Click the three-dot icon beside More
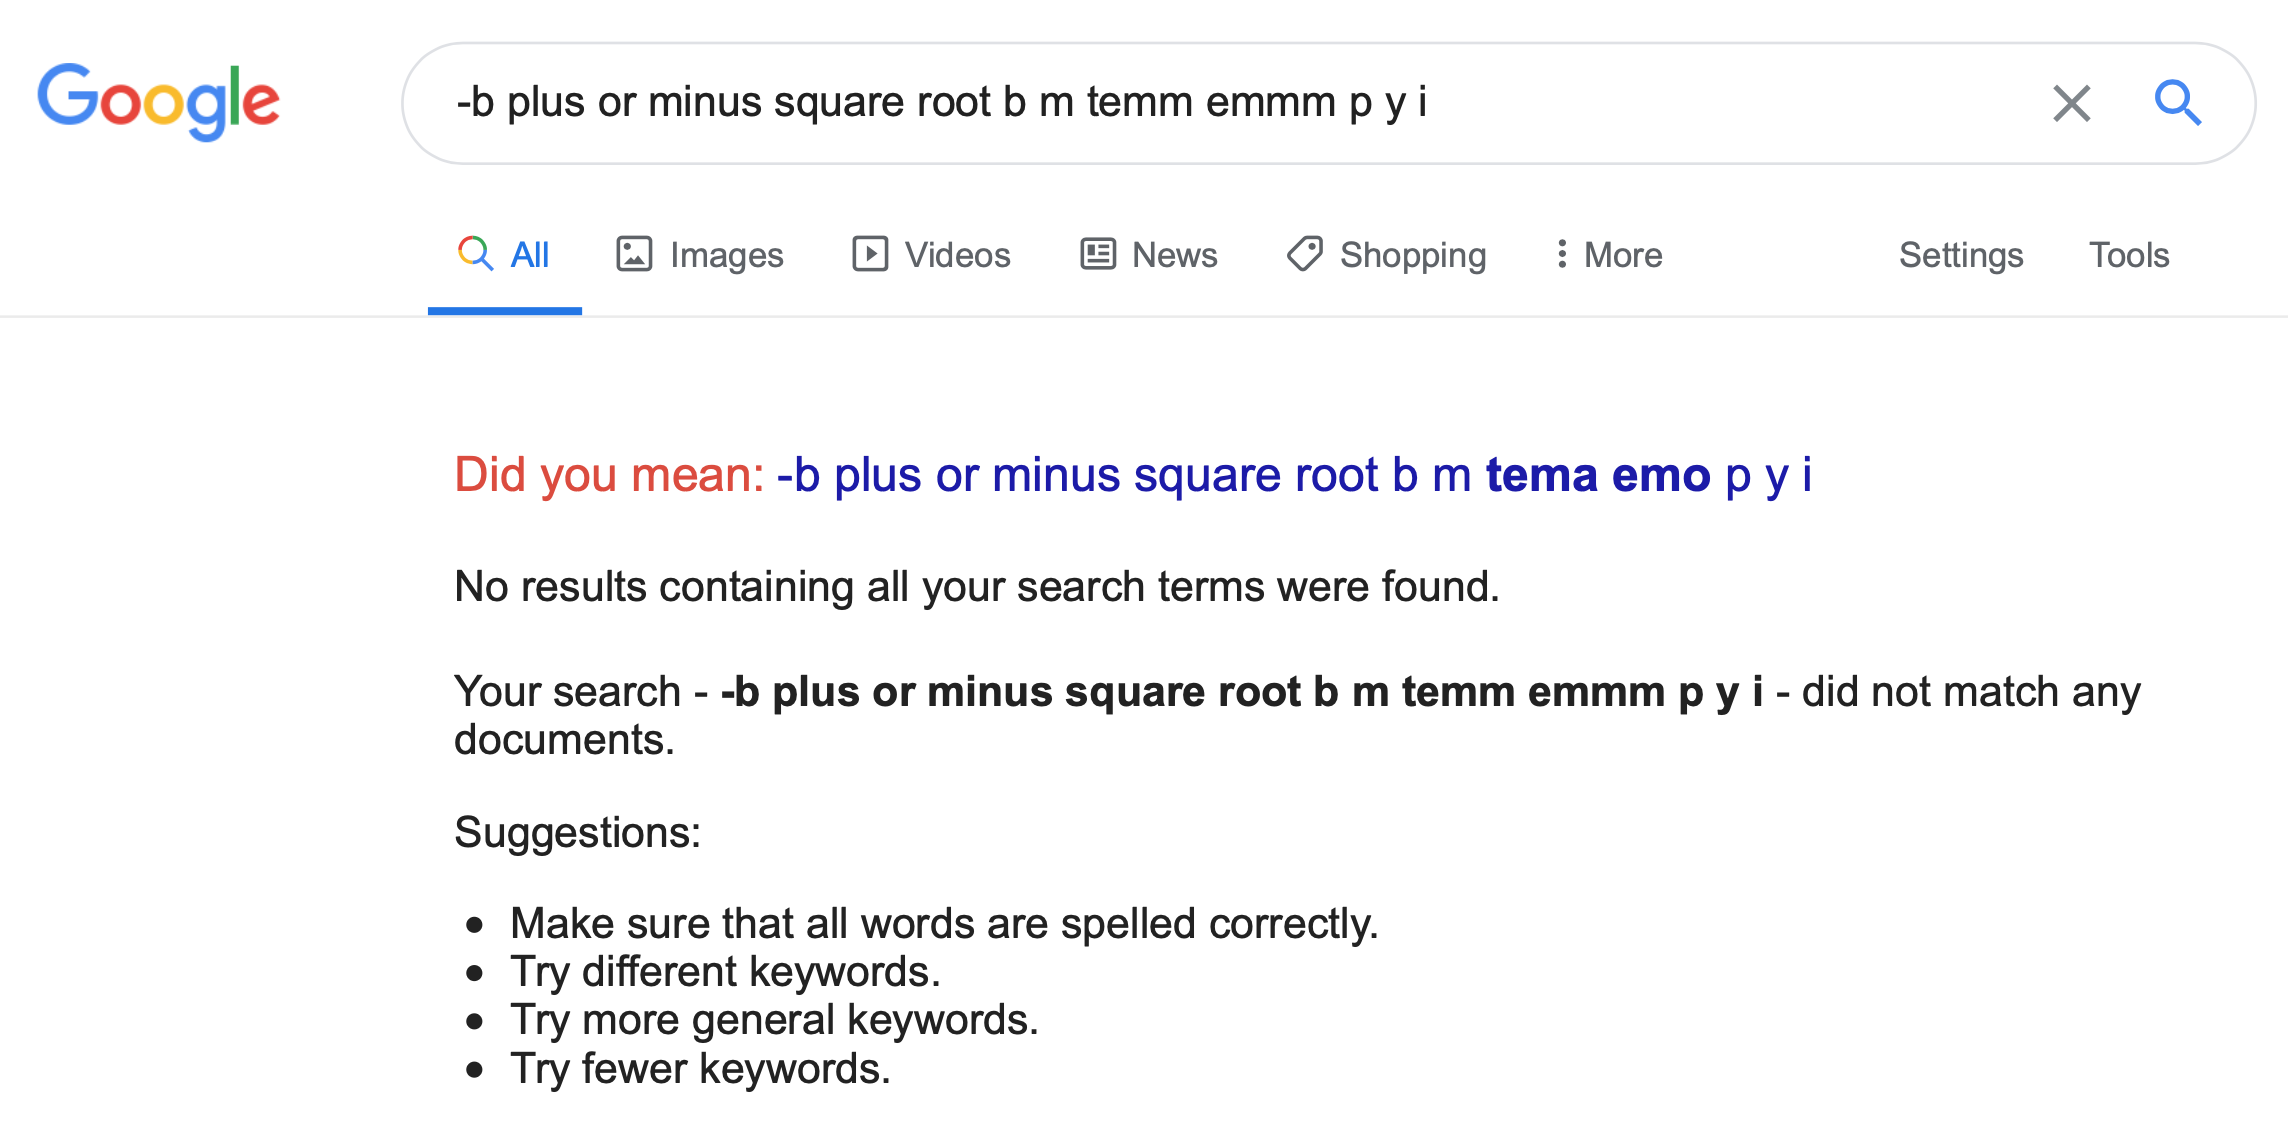The image size is (2288, 1140). [x=1561, y=254]
